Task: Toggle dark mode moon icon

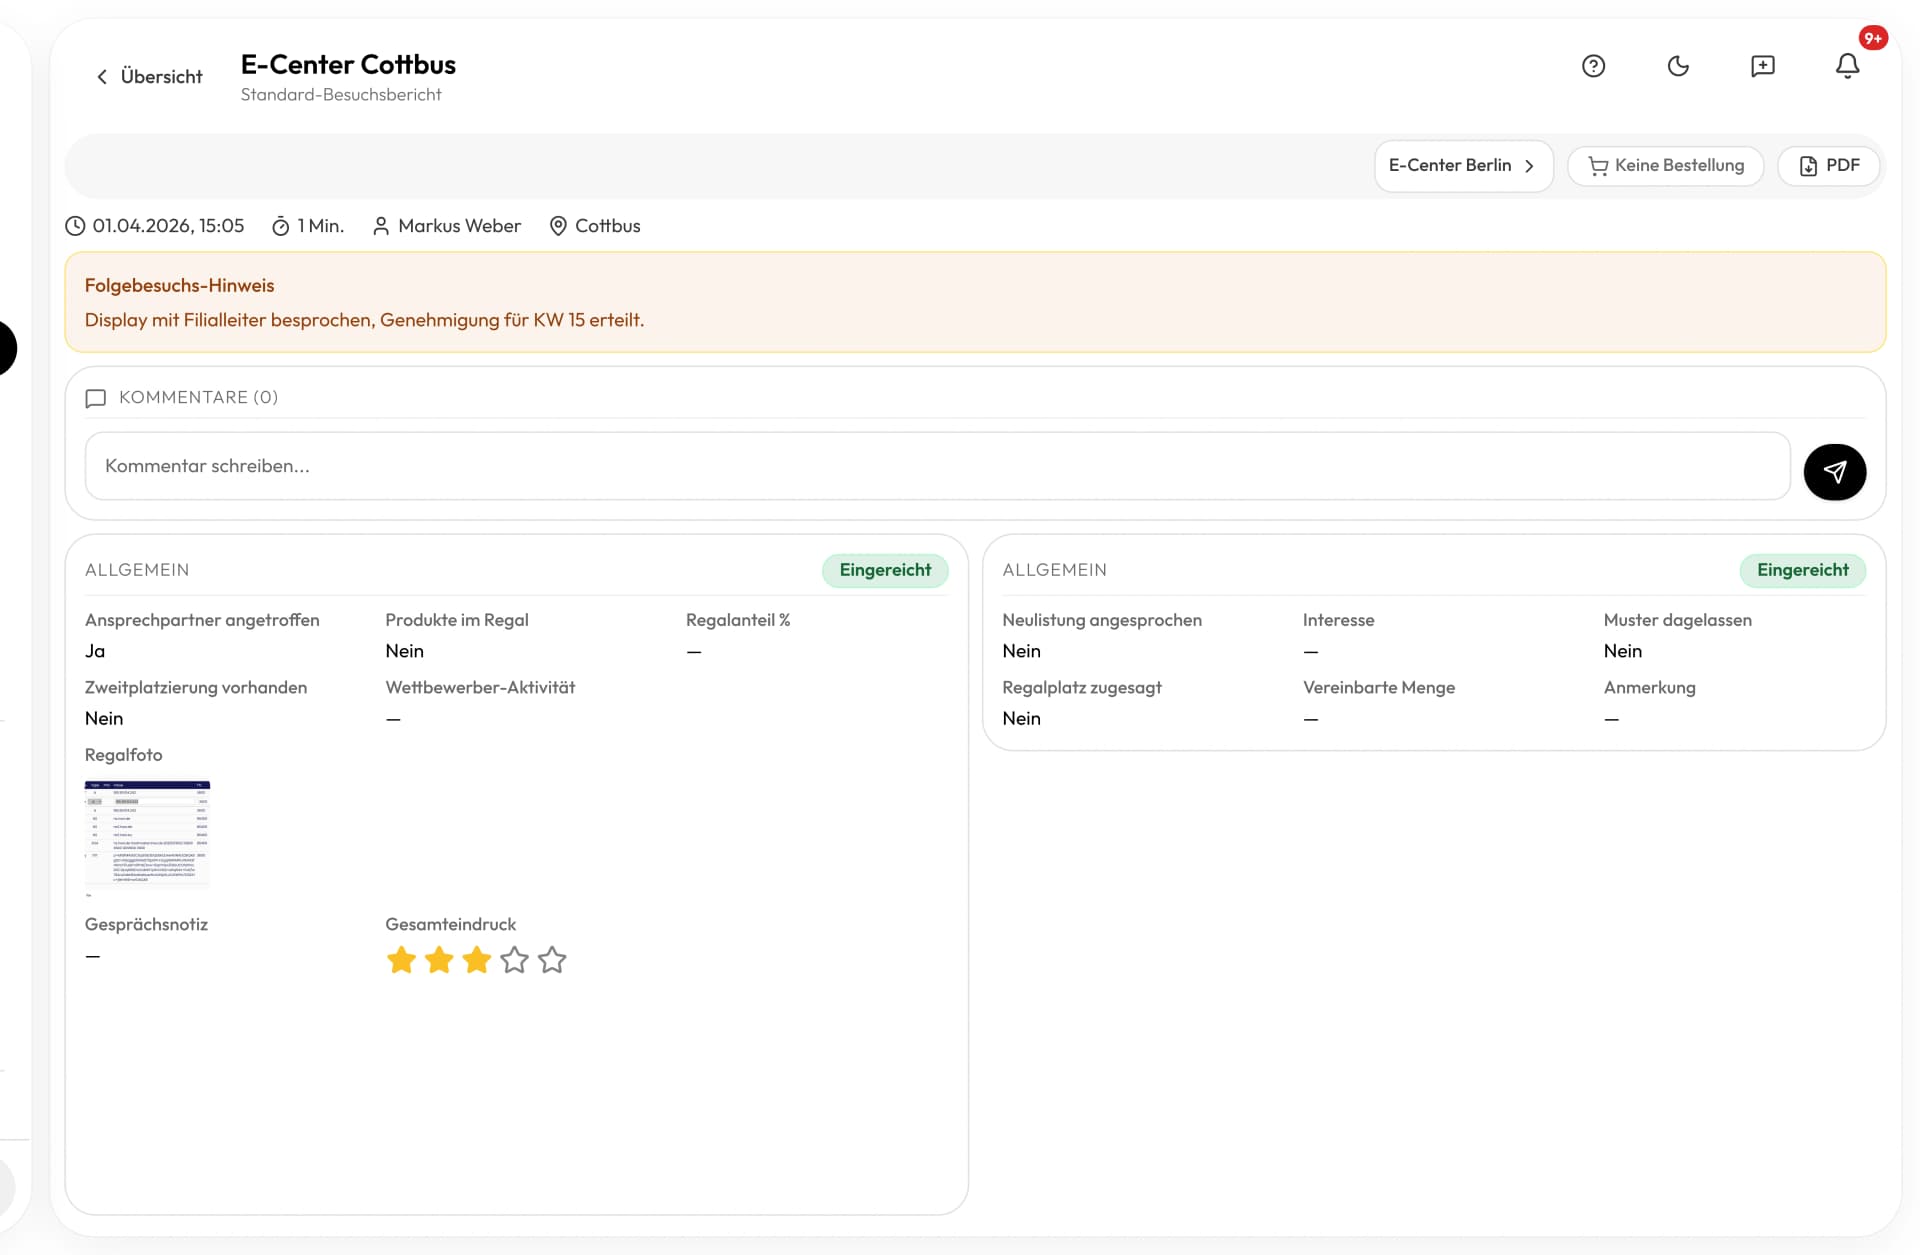Action: coord(1678,66)
